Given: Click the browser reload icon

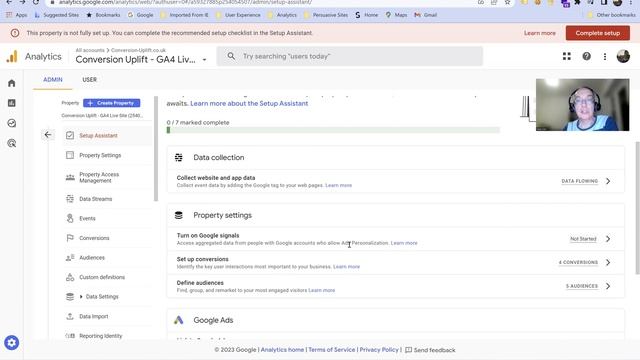Looking at the screenshot, I should [x=36, y=2].
